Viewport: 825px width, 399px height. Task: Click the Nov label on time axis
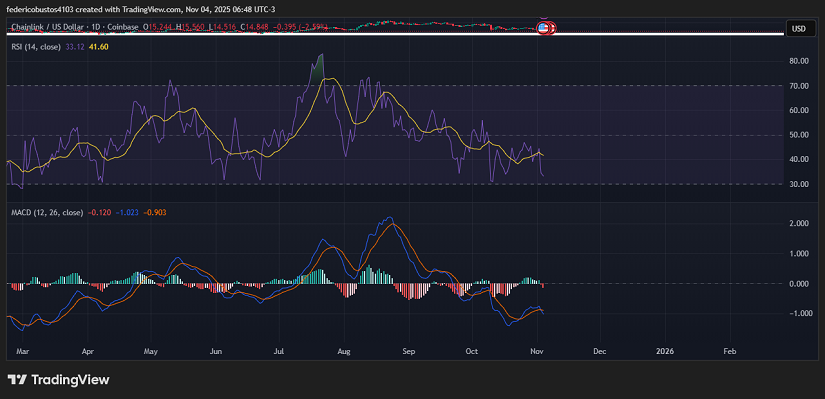pyautogui.click(x=537, y=351)
